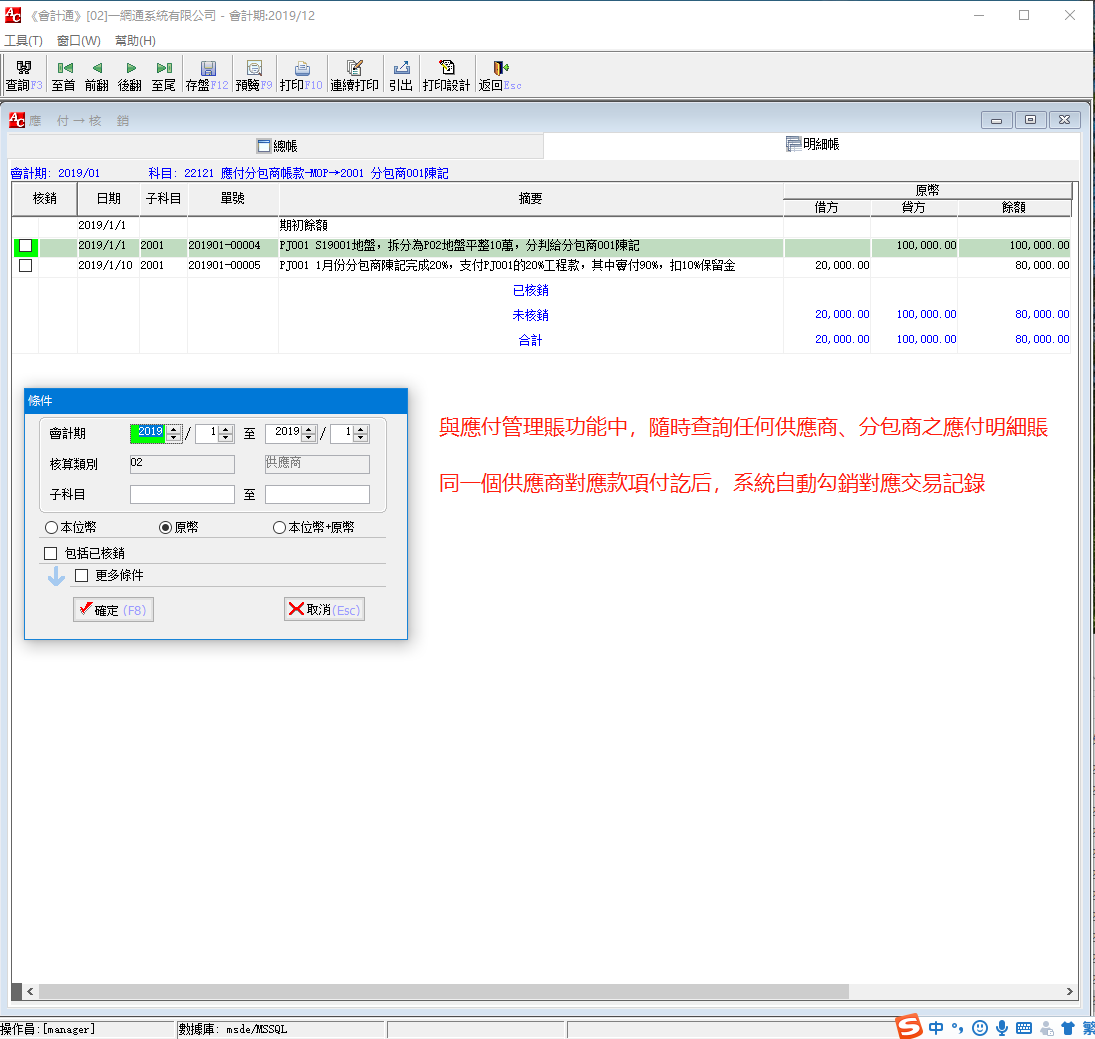
Task: Open the 工具(T) menu
Action: click(24, 41)
